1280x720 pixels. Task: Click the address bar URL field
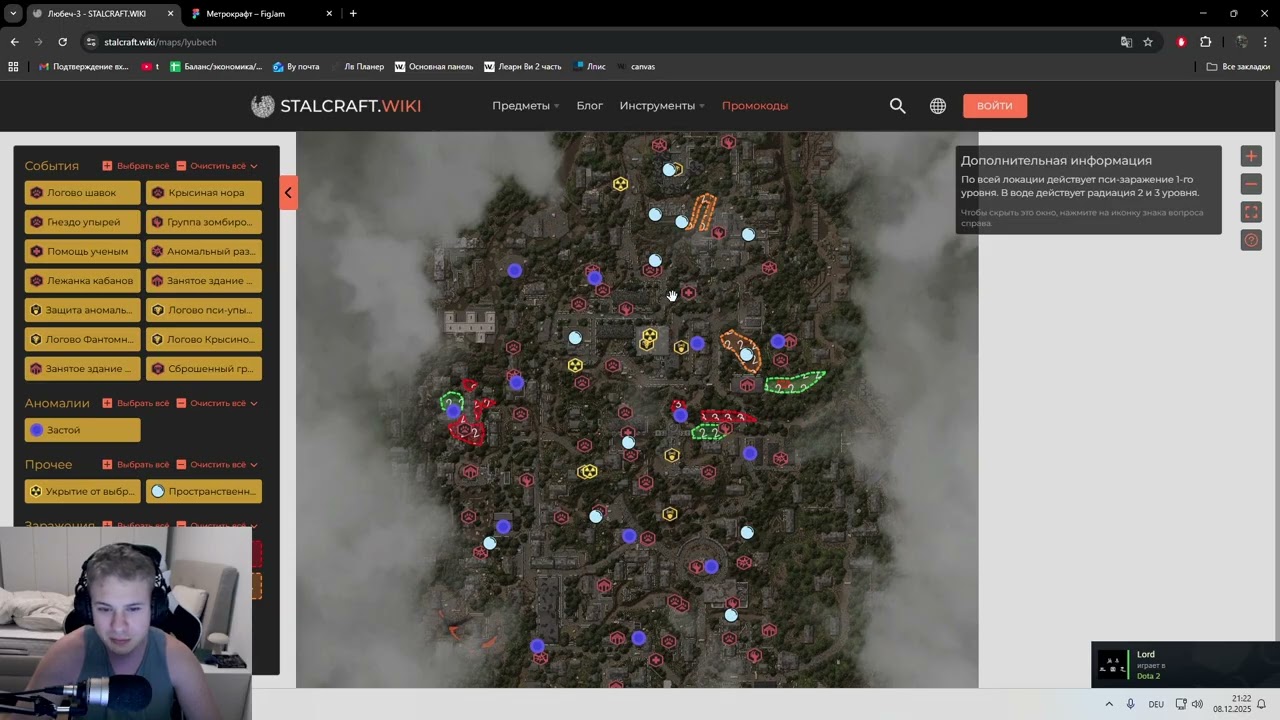point(600,42)
